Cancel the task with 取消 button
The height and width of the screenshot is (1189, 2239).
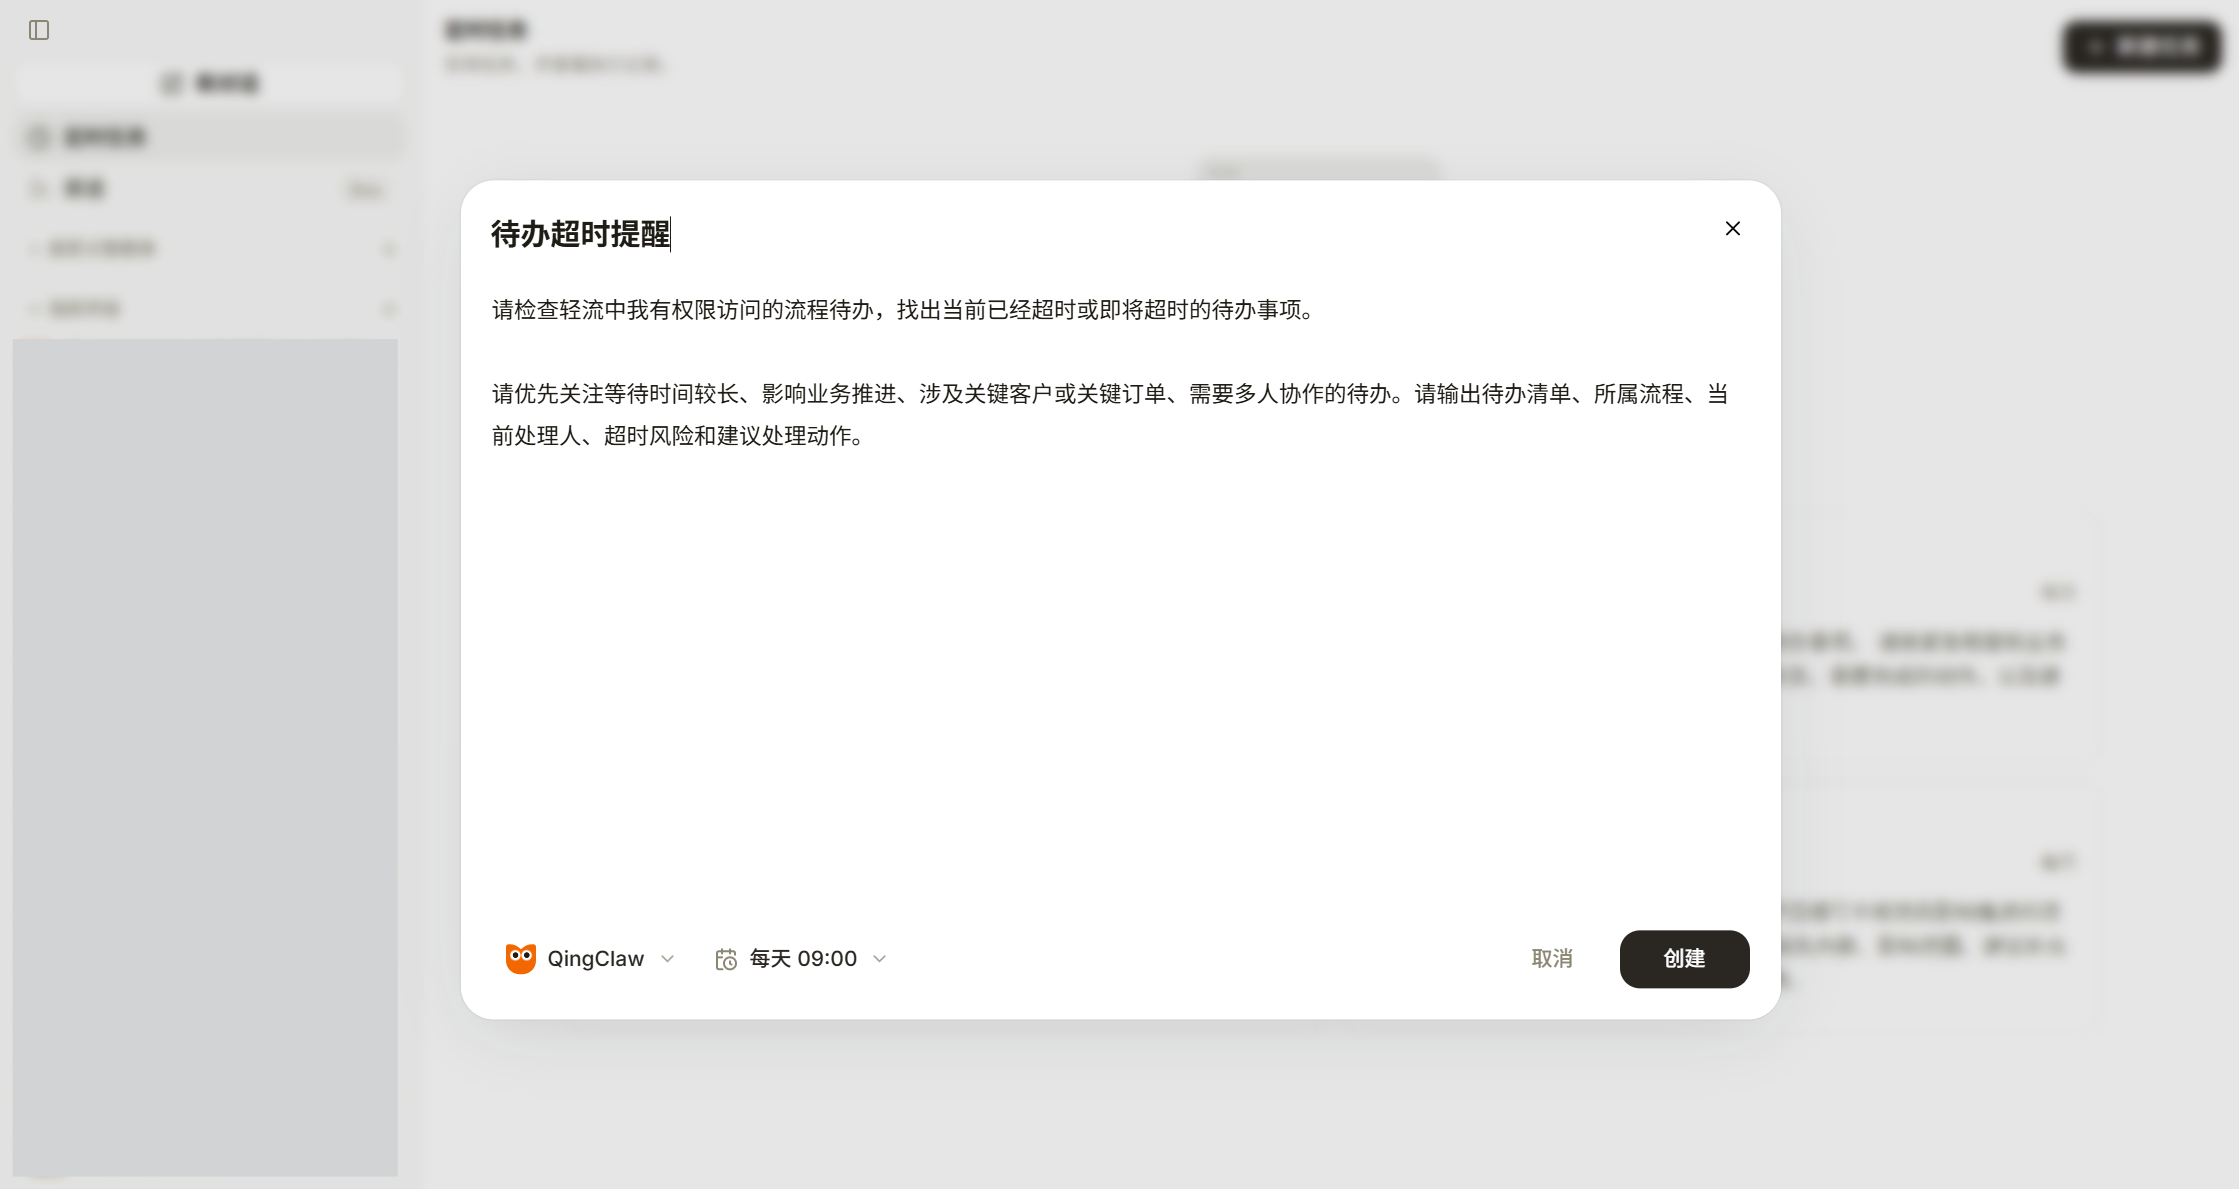(x=1552, y=959)
